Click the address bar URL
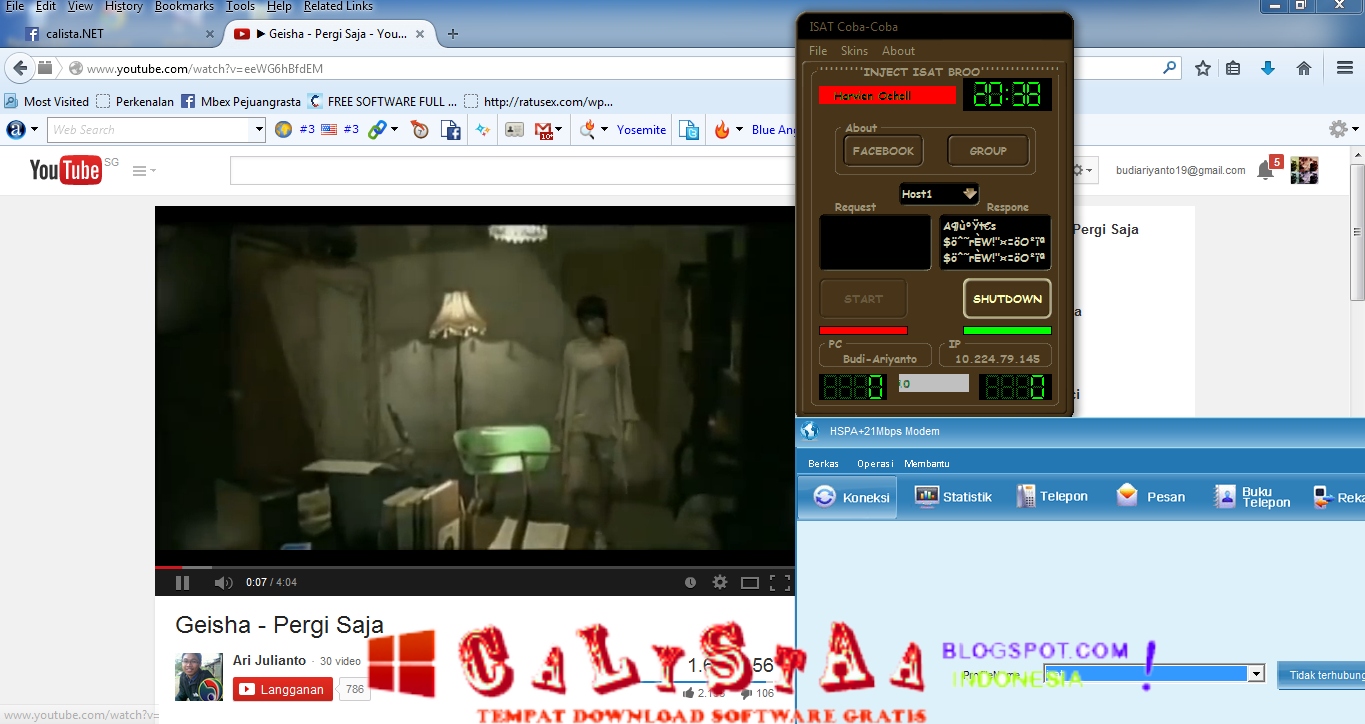 [205, 69]
